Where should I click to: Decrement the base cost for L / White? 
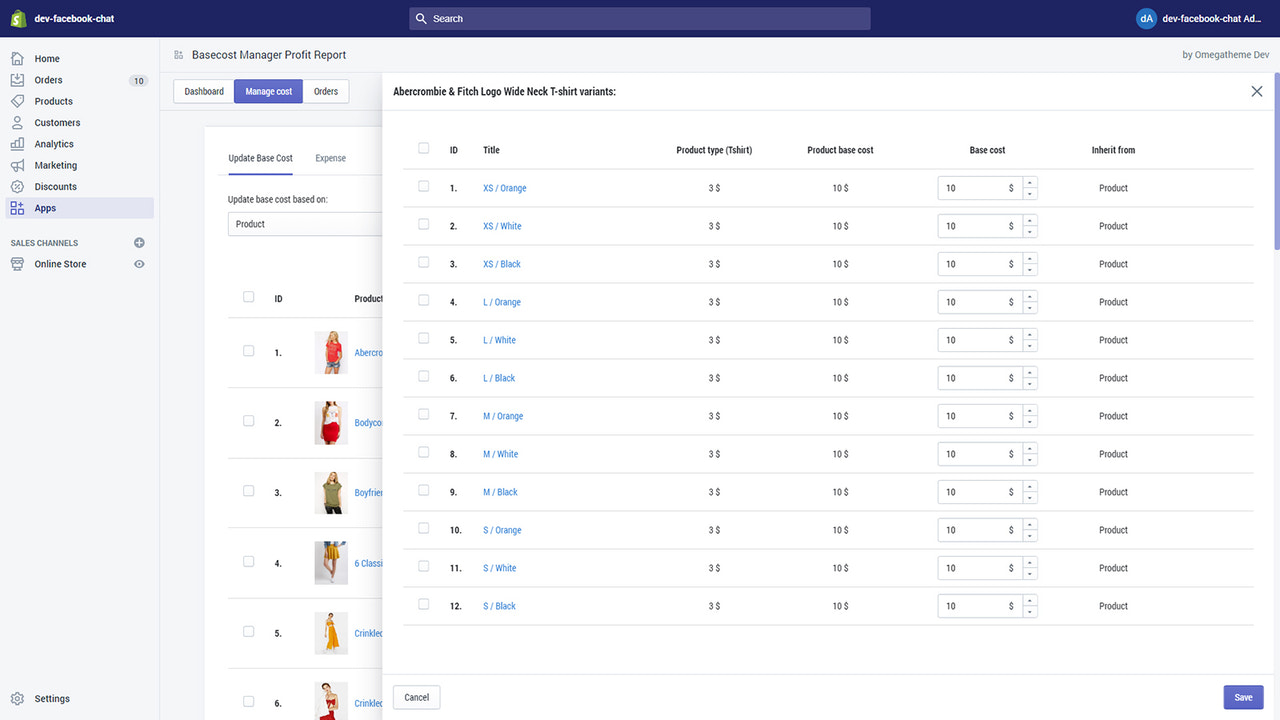tap(1030, 344)
